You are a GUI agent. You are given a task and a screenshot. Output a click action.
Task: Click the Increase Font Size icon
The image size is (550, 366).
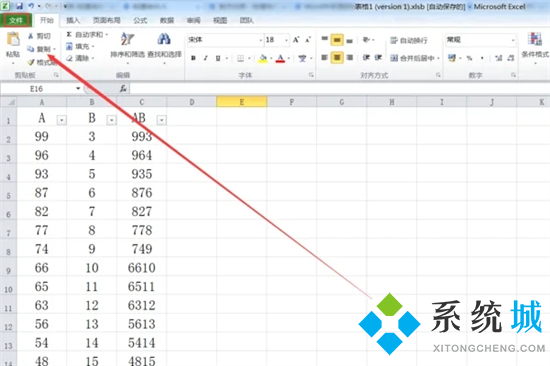point(296,40)
